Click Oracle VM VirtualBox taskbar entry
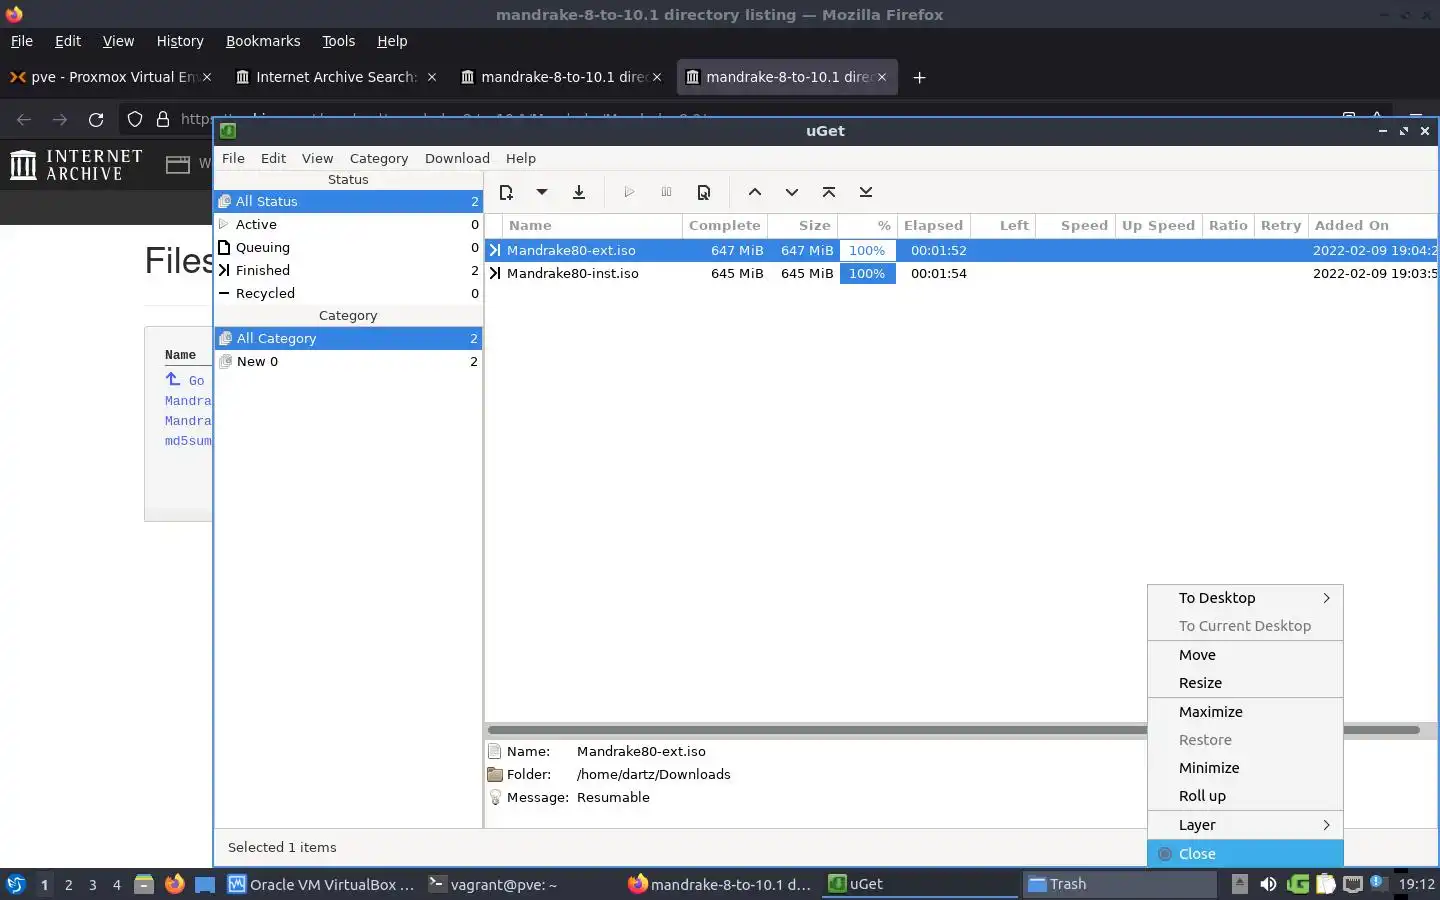1440x900 pixels. coord(321,884)
